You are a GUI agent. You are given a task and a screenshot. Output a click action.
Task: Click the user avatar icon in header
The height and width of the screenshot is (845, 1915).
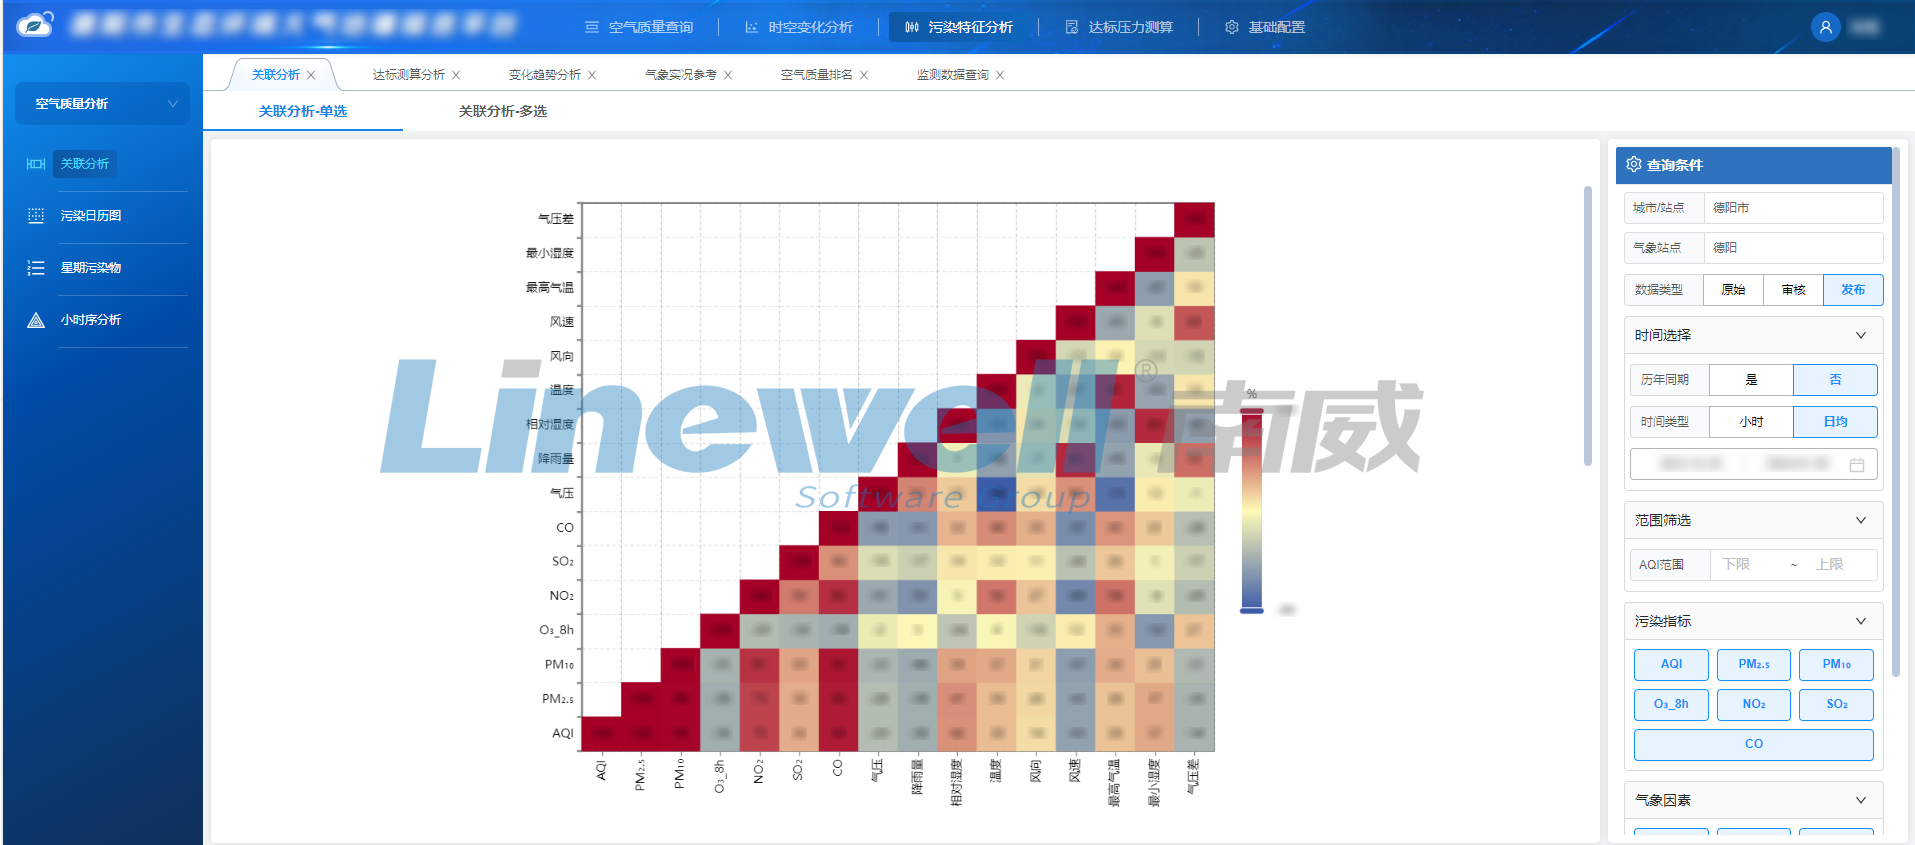(1825, 27)
